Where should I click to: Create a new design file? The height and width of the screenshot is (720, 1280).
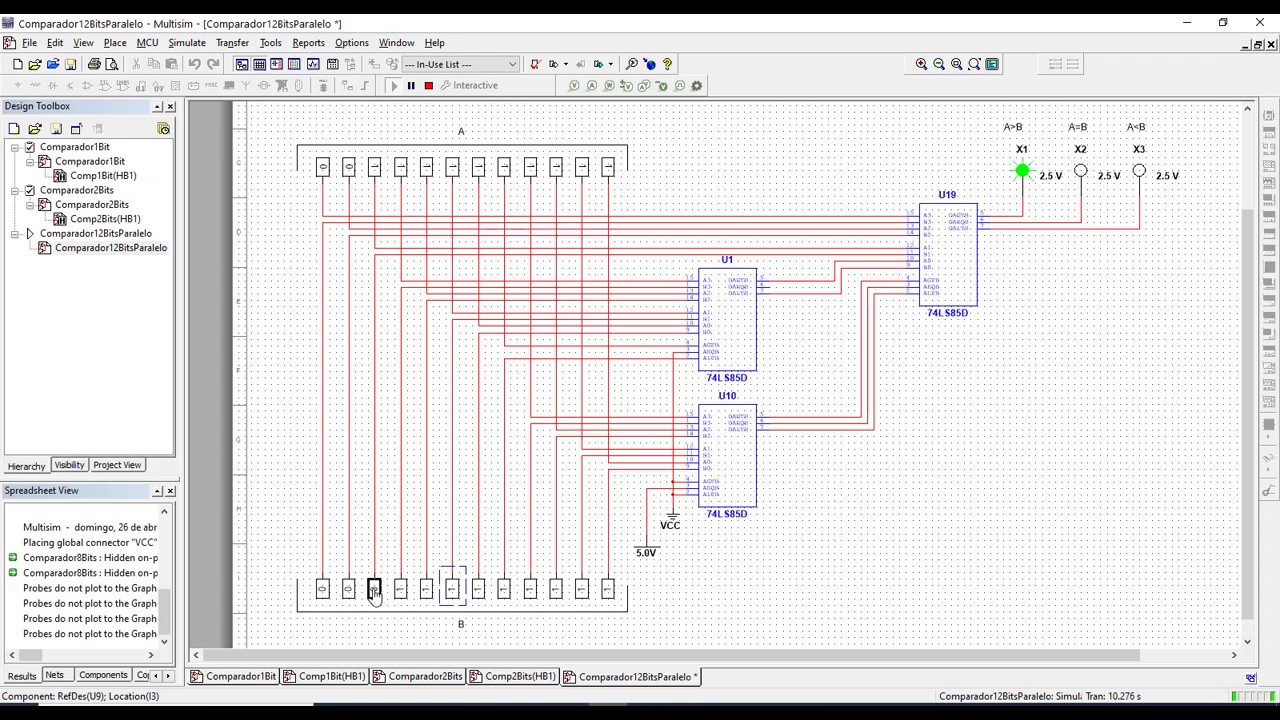click(x=17, y=64)
